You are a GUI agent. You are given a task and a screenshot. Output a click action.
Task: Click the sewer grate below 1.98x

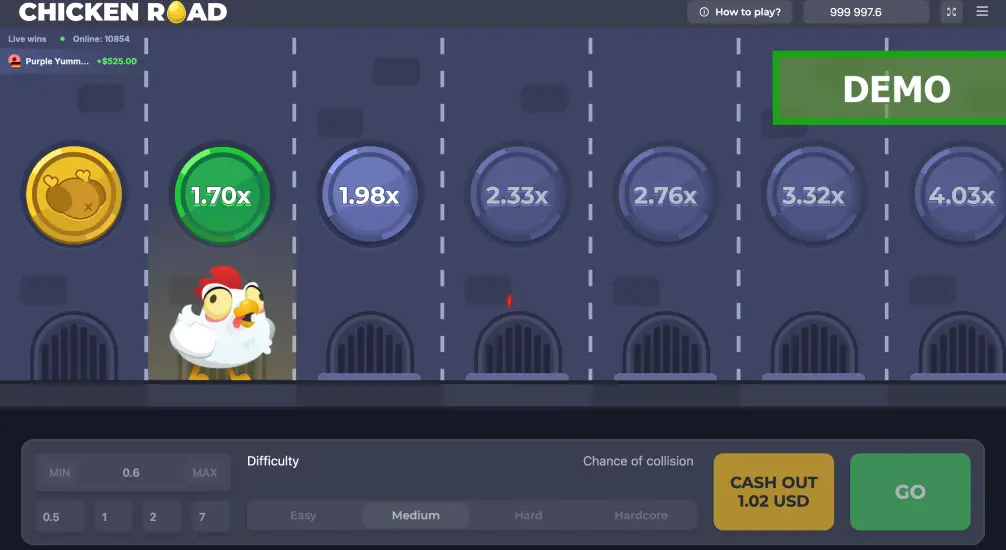[370, 347]
